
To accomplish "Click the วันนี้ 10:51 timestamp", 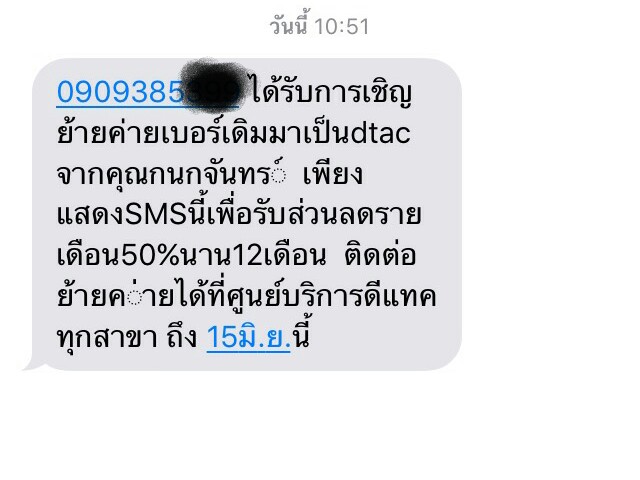I will 319,24.
